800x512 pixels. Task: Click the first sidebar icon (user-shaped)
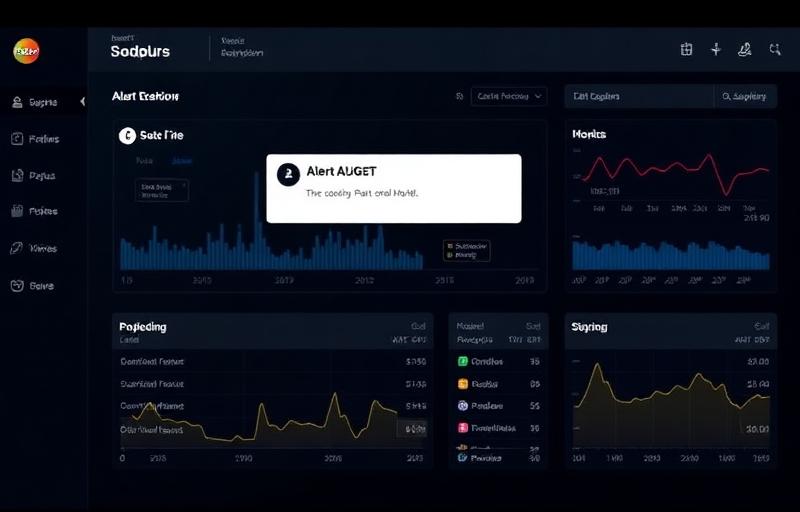(17, 102)
